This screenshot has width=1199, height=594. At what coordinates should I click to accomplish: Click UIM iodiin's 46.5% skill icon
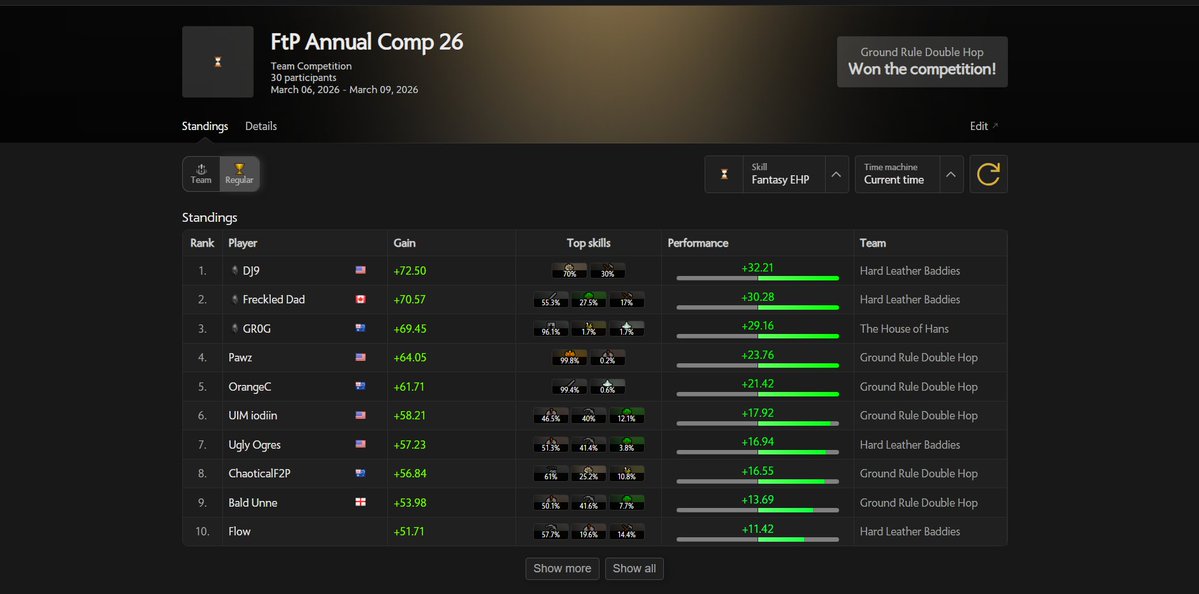click(551, 416)
